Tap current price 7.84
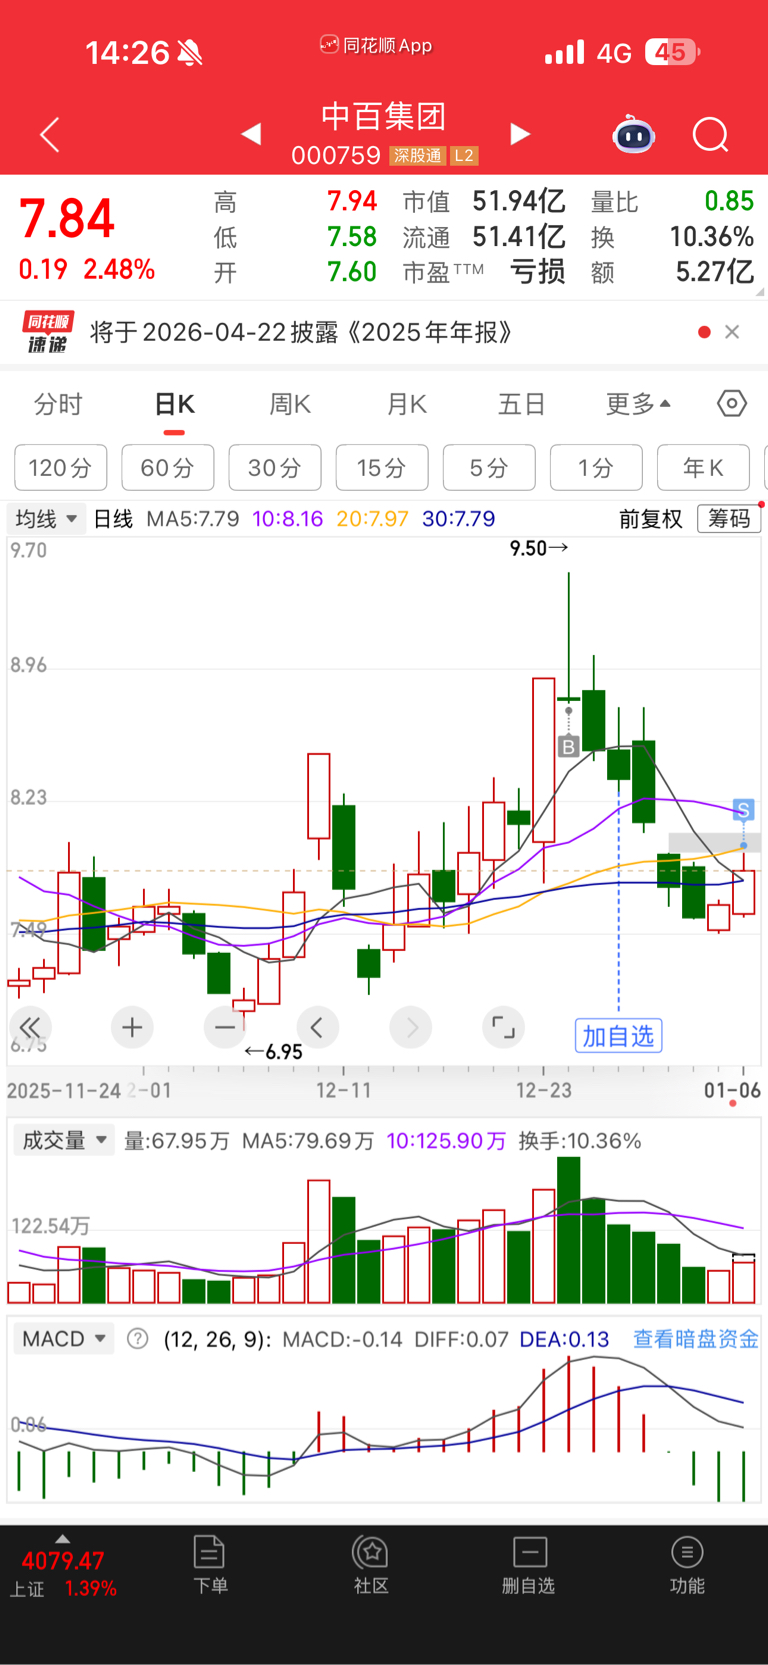Image resolution: width=768 pixels, height=1665 pixels. [x=67, y=219]
